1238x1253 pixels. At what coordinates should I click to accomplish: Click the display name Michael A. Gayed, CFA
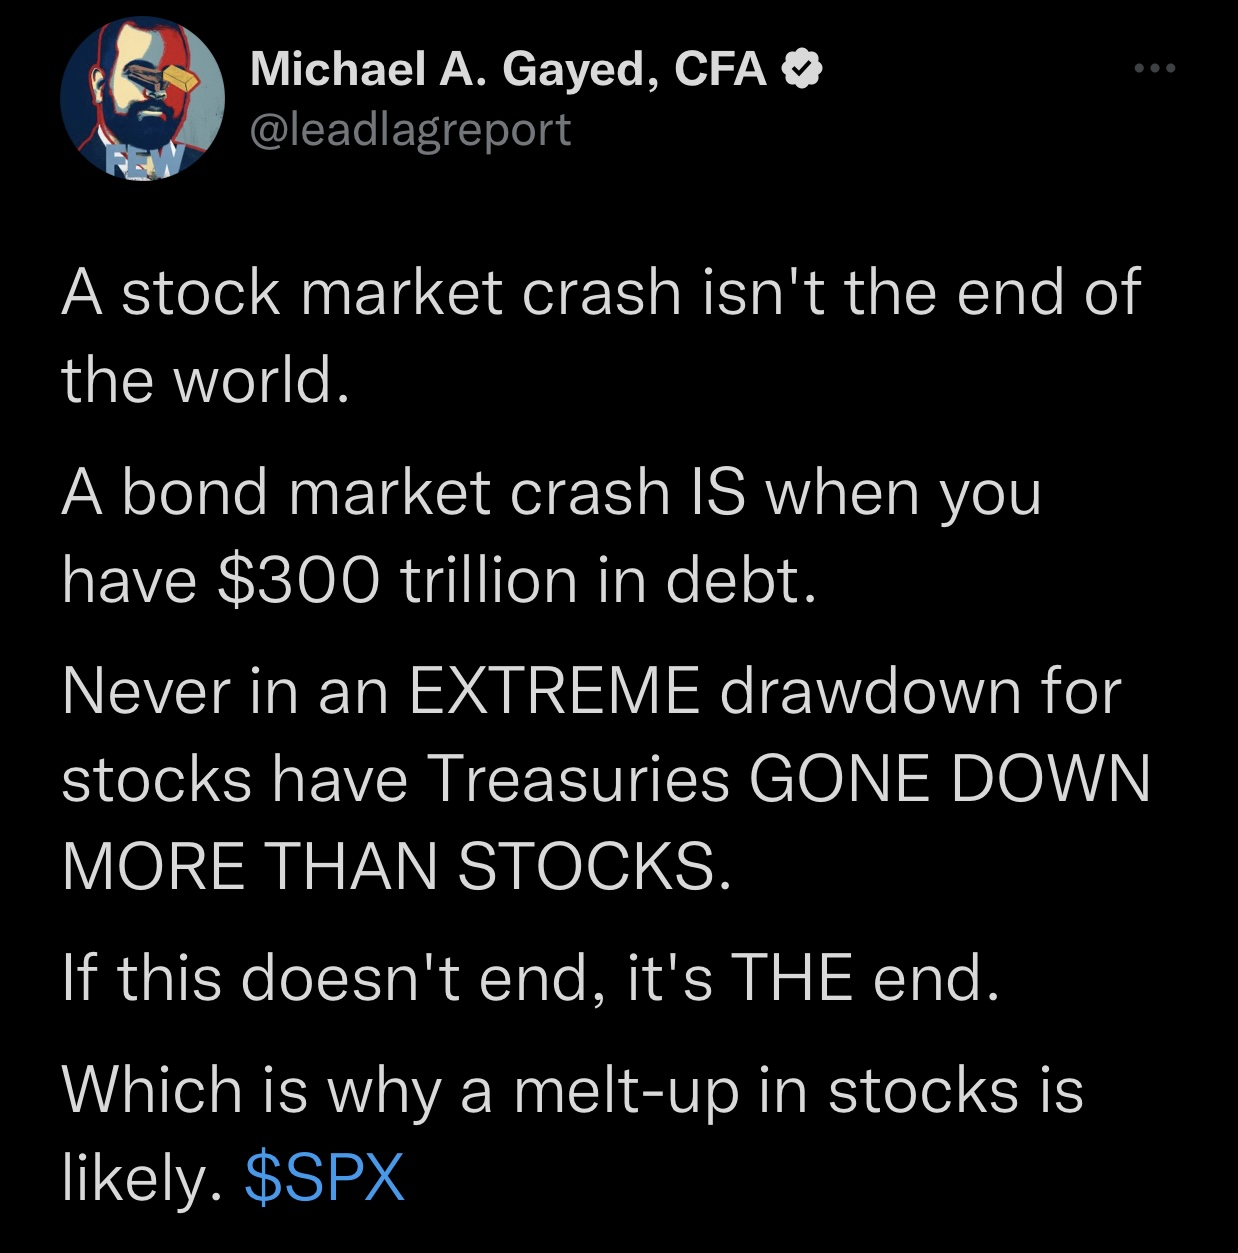[x=508, y=68]
